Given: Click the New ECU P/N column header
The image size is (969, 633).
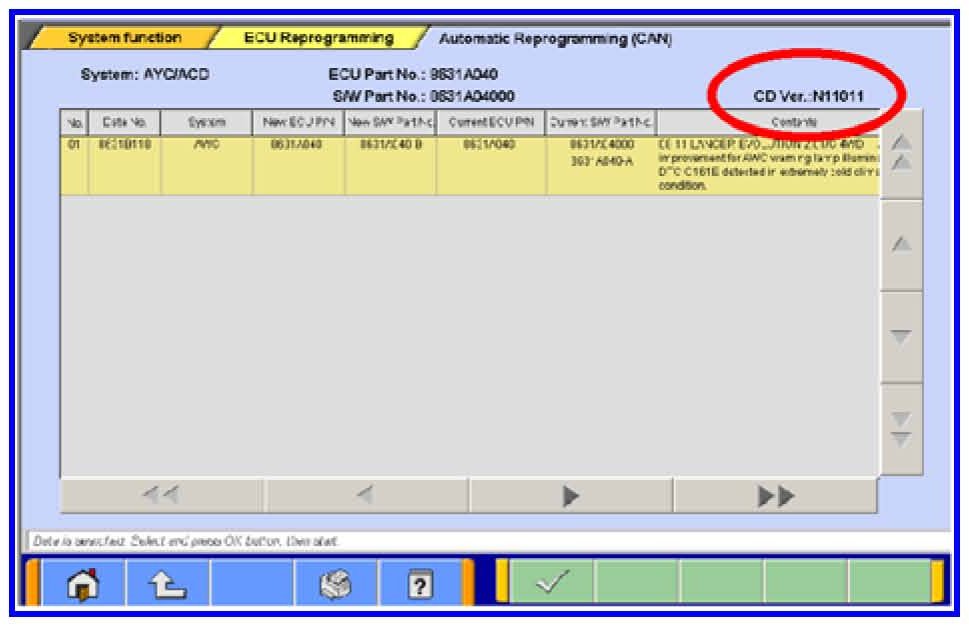Looking at the screenshot, I should pos(298,122).
